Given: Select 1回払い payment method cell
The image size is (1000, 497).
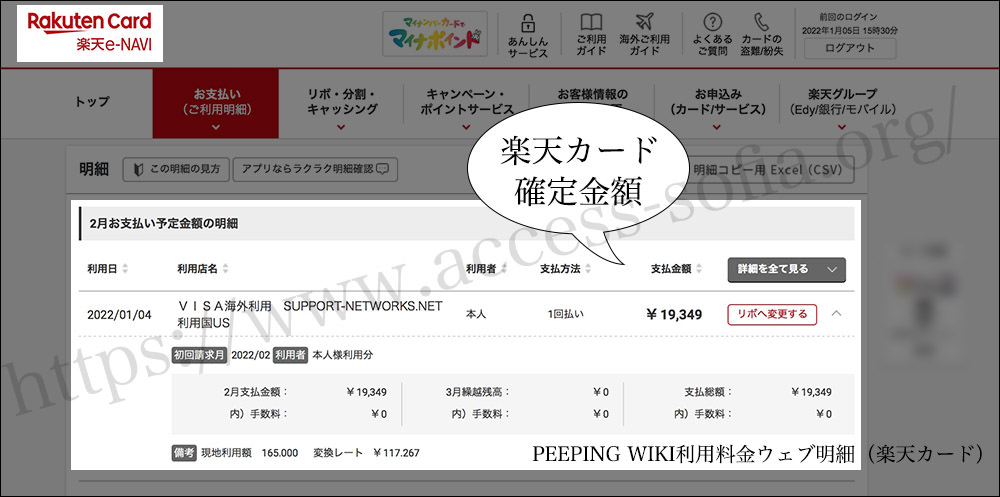Looking at the screenshot, I should tap(565, 315).
